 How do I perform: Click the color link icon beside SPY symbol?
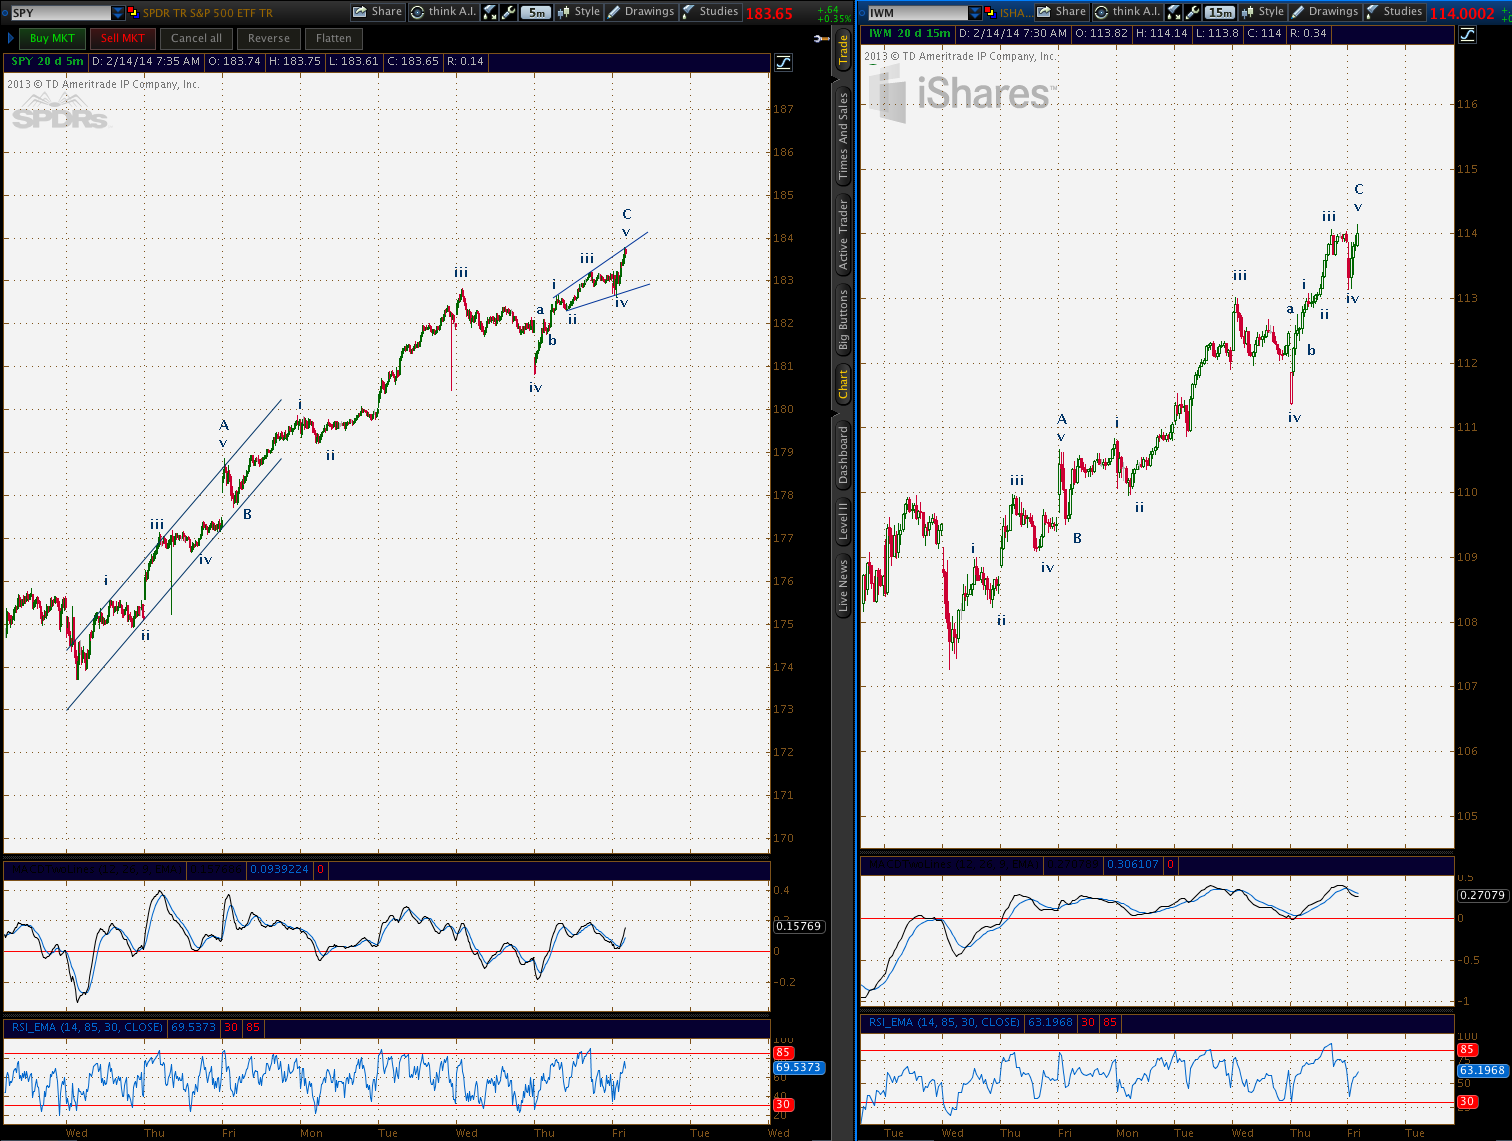[134, 13]
